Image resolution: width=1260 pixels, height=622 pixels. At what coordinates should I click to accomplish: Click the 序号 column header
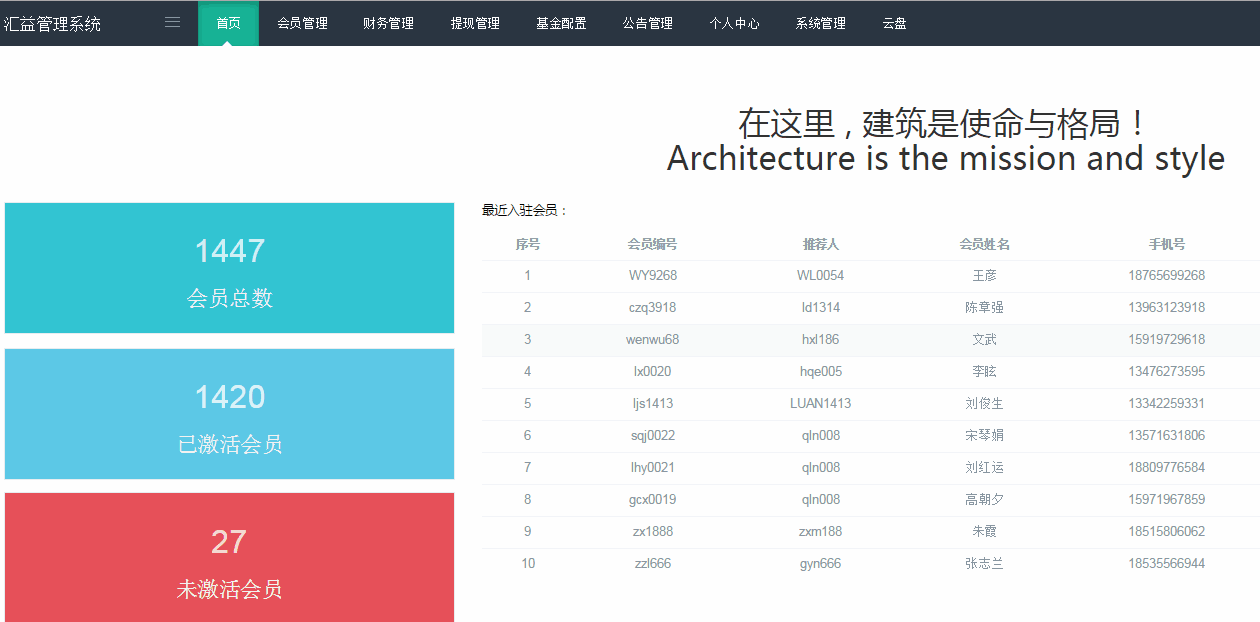click(528, 244)
